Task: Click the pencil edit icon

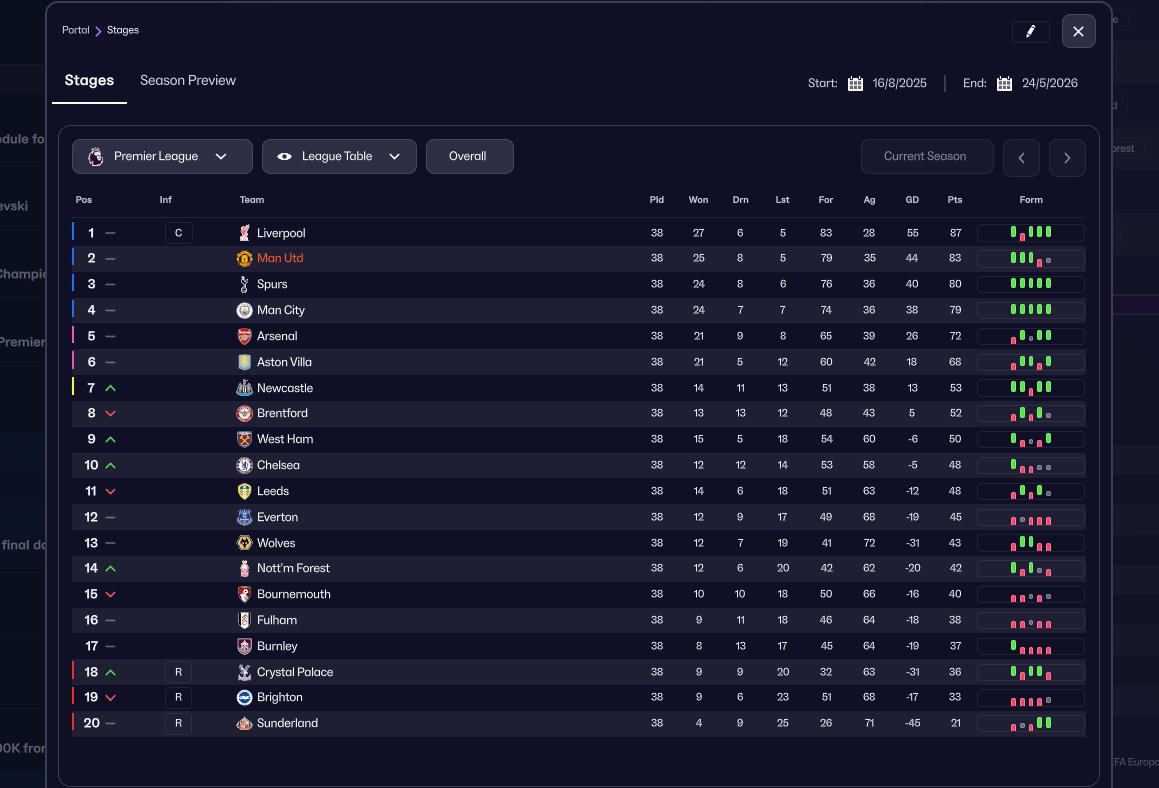Action: pyautogui.click(x=1030, y=32)
